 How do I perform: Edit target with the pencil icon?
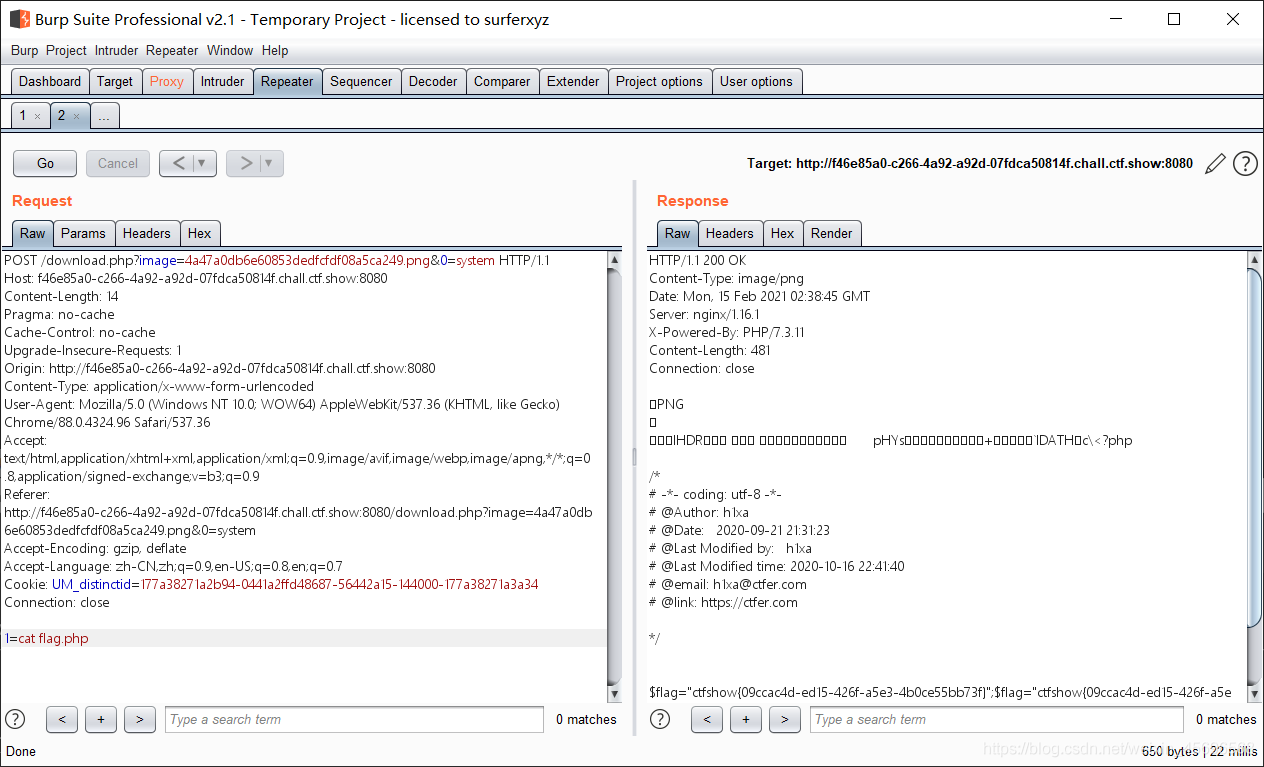1215,164
